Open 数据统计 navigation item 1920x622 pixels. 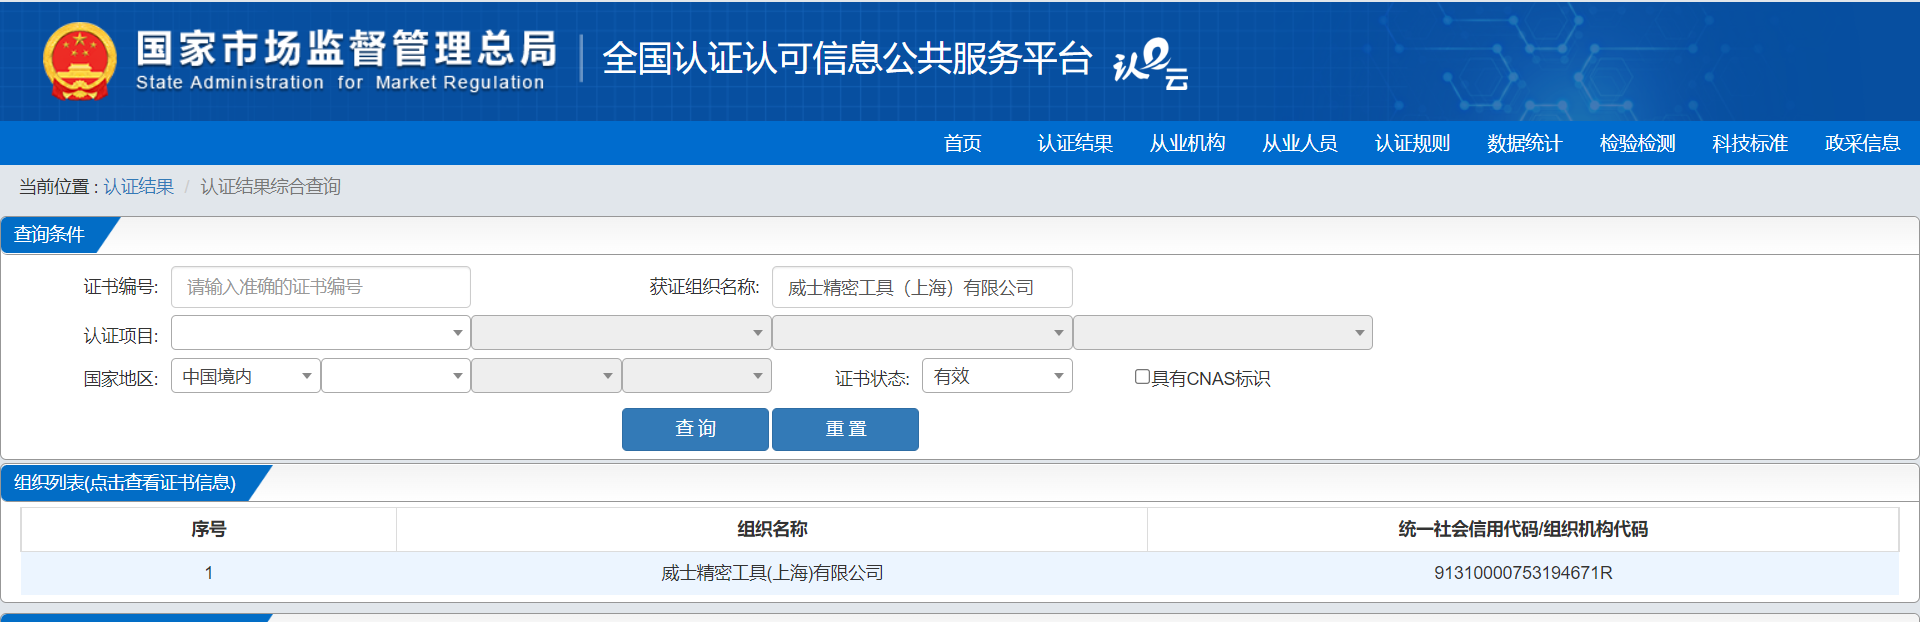pos(1524,143)
